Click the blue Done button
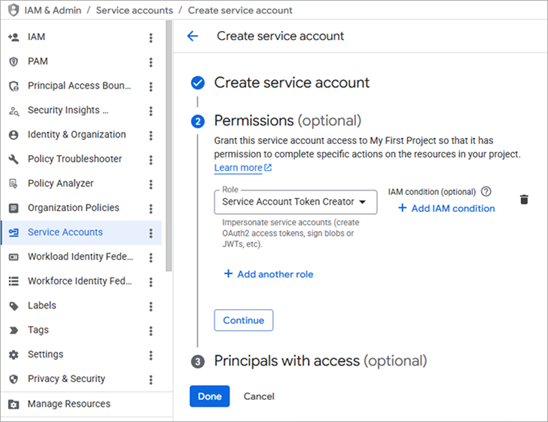 210,396
